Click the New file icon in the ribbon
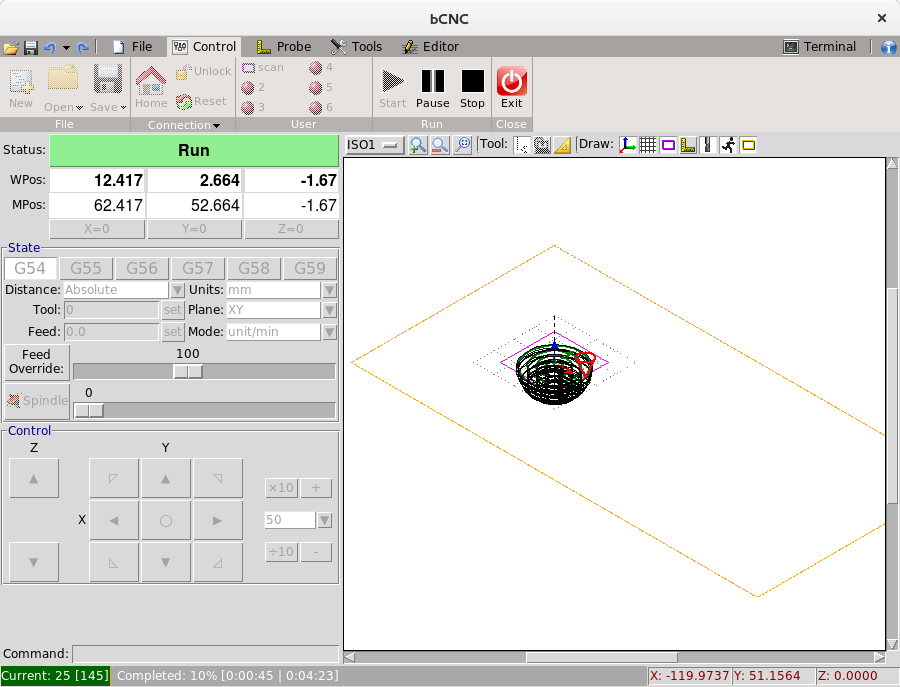This screenshot has width=900, height=687. click(x=21, y=81)
